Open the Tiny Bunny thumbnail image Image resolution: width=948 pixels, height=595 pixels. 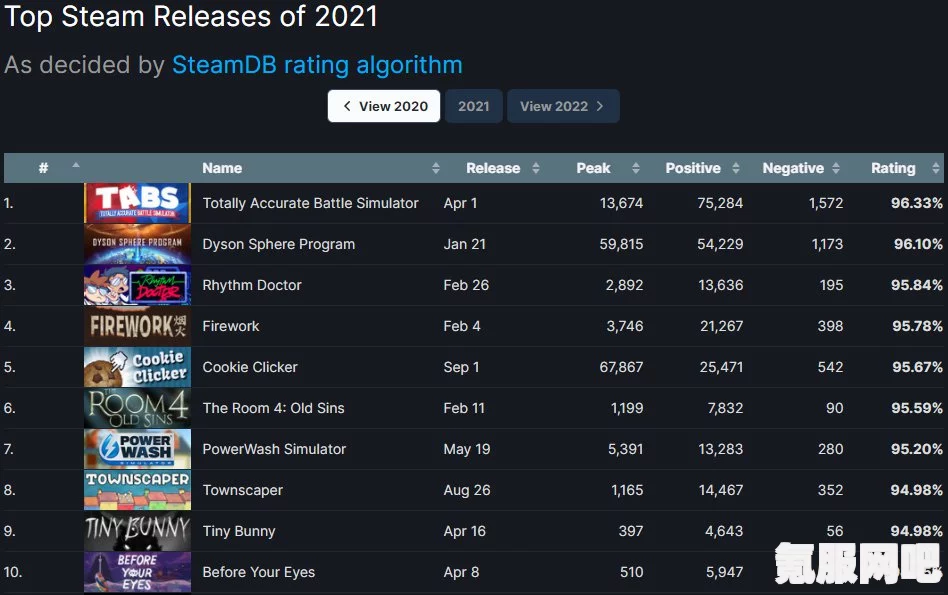click(x=137, y=531)
